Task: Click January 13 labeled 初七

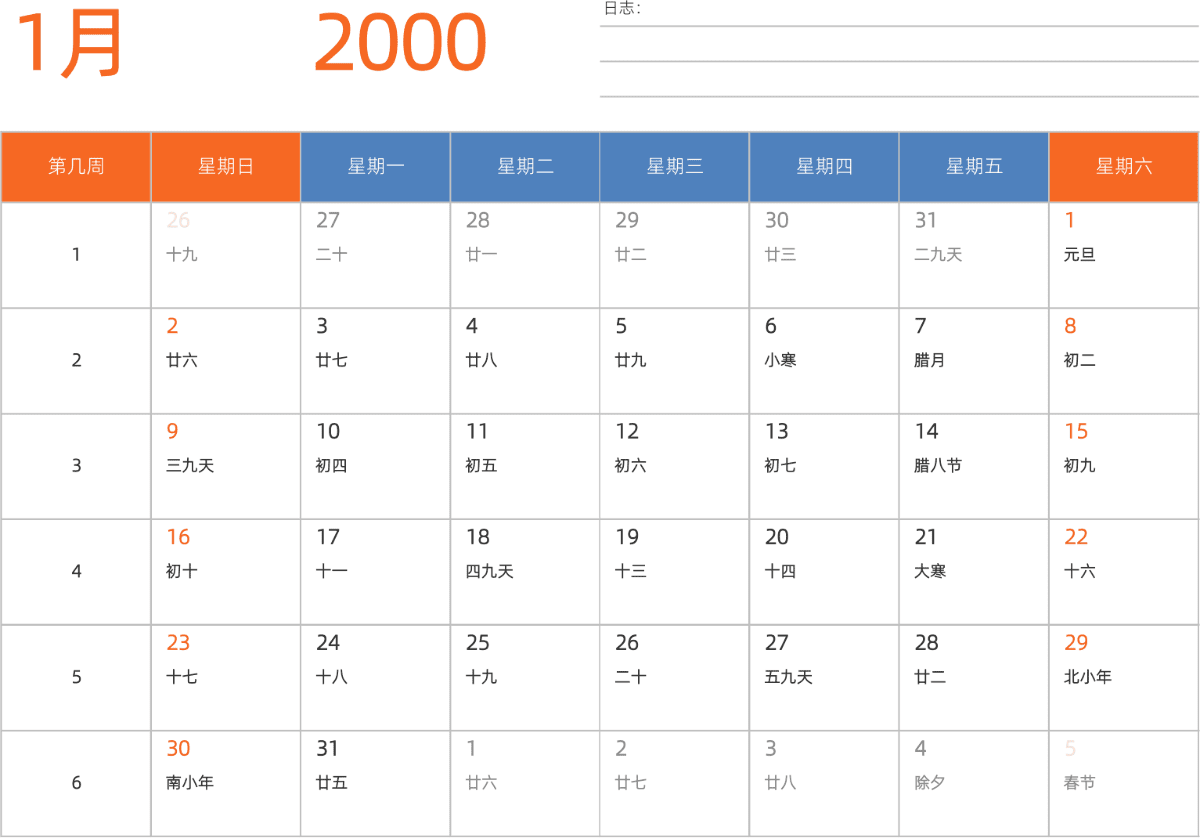Action: click(825, 466)
